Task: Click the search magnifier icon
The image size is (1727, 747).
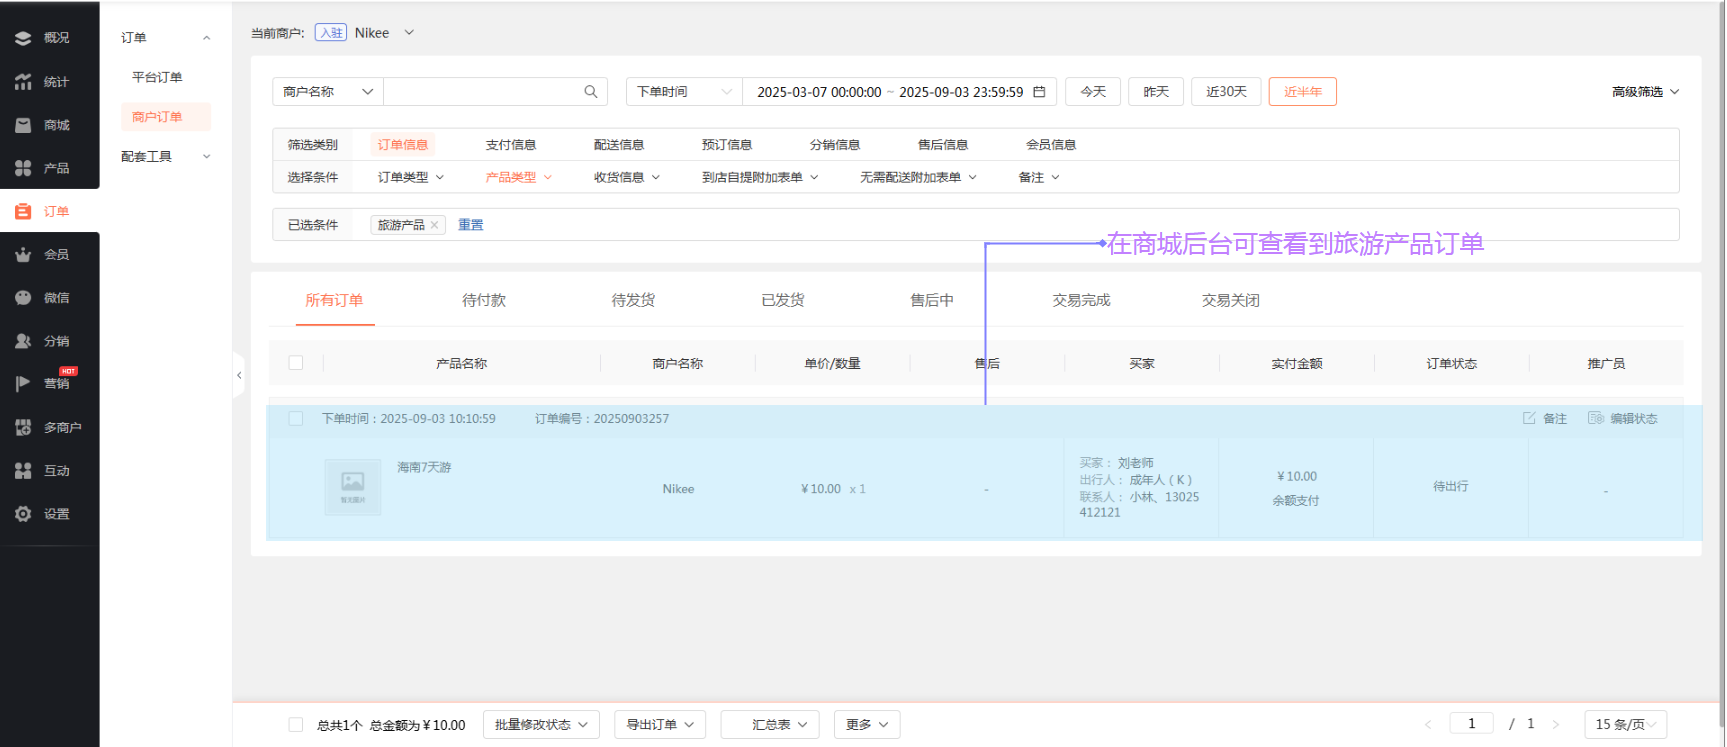Action: 591,92
